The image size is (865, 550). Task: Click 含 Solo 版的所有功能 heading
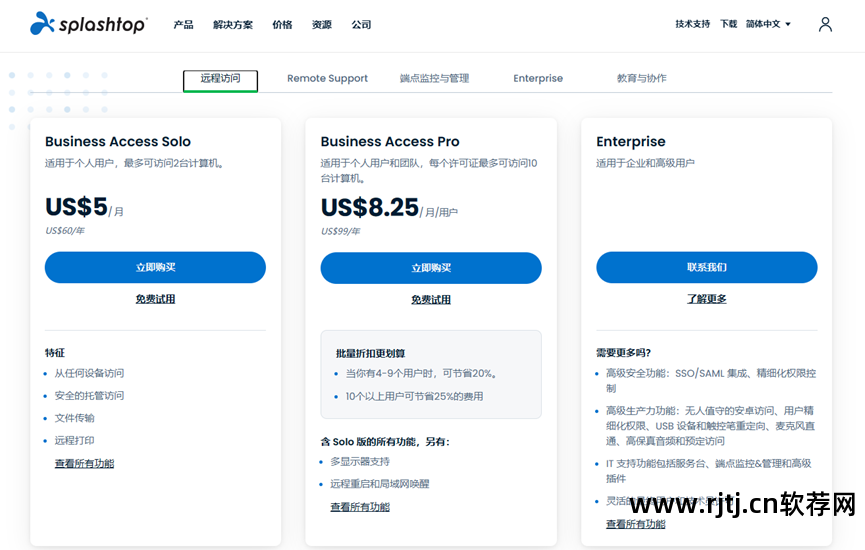pos(385,442)
